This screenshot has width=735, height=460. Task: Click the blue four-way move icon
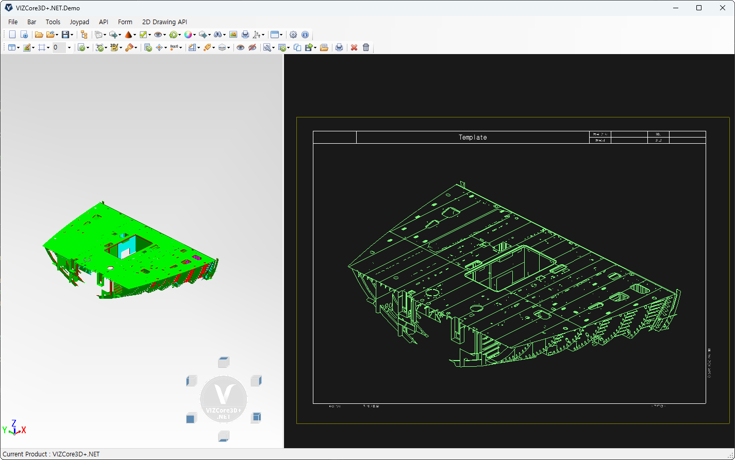pyautogui.click(x=159, y=47)
